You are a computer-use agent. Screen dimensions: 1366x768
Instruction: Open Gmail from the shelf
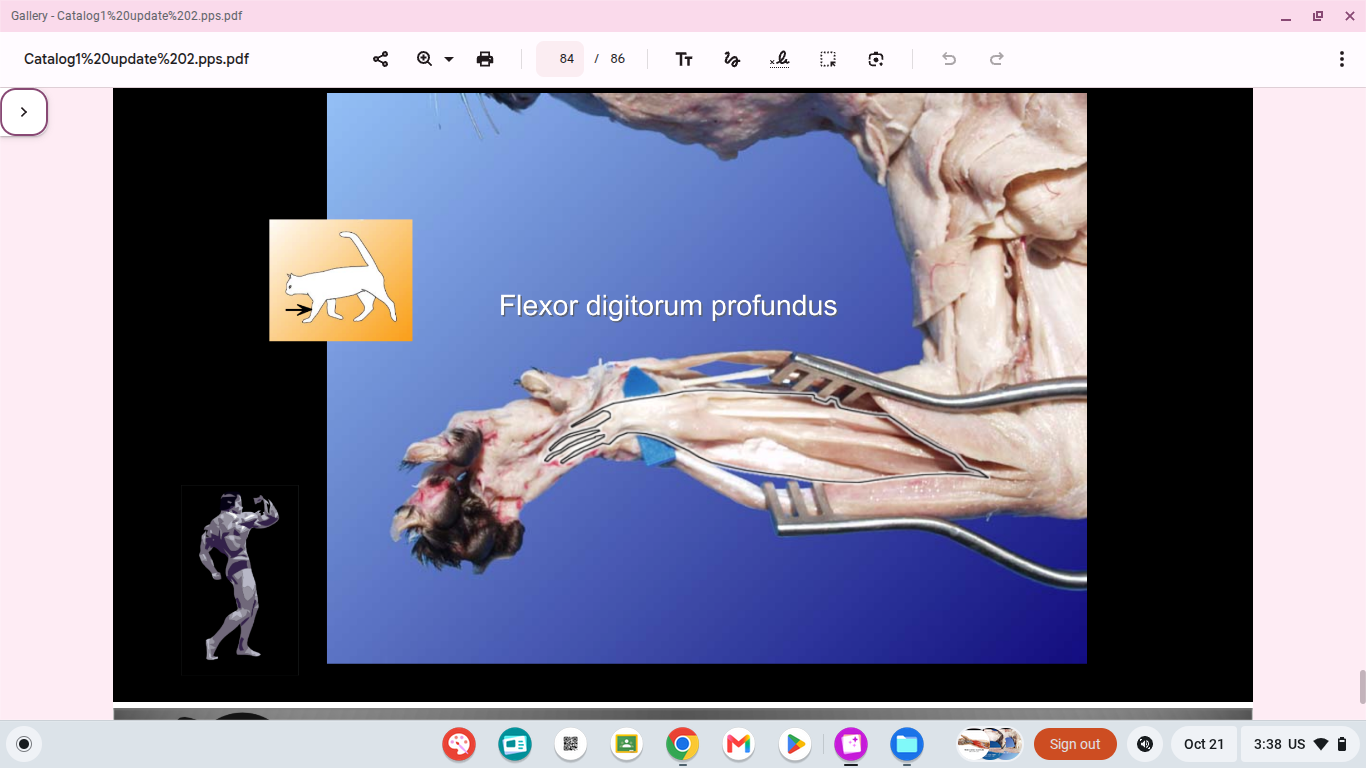739,744
